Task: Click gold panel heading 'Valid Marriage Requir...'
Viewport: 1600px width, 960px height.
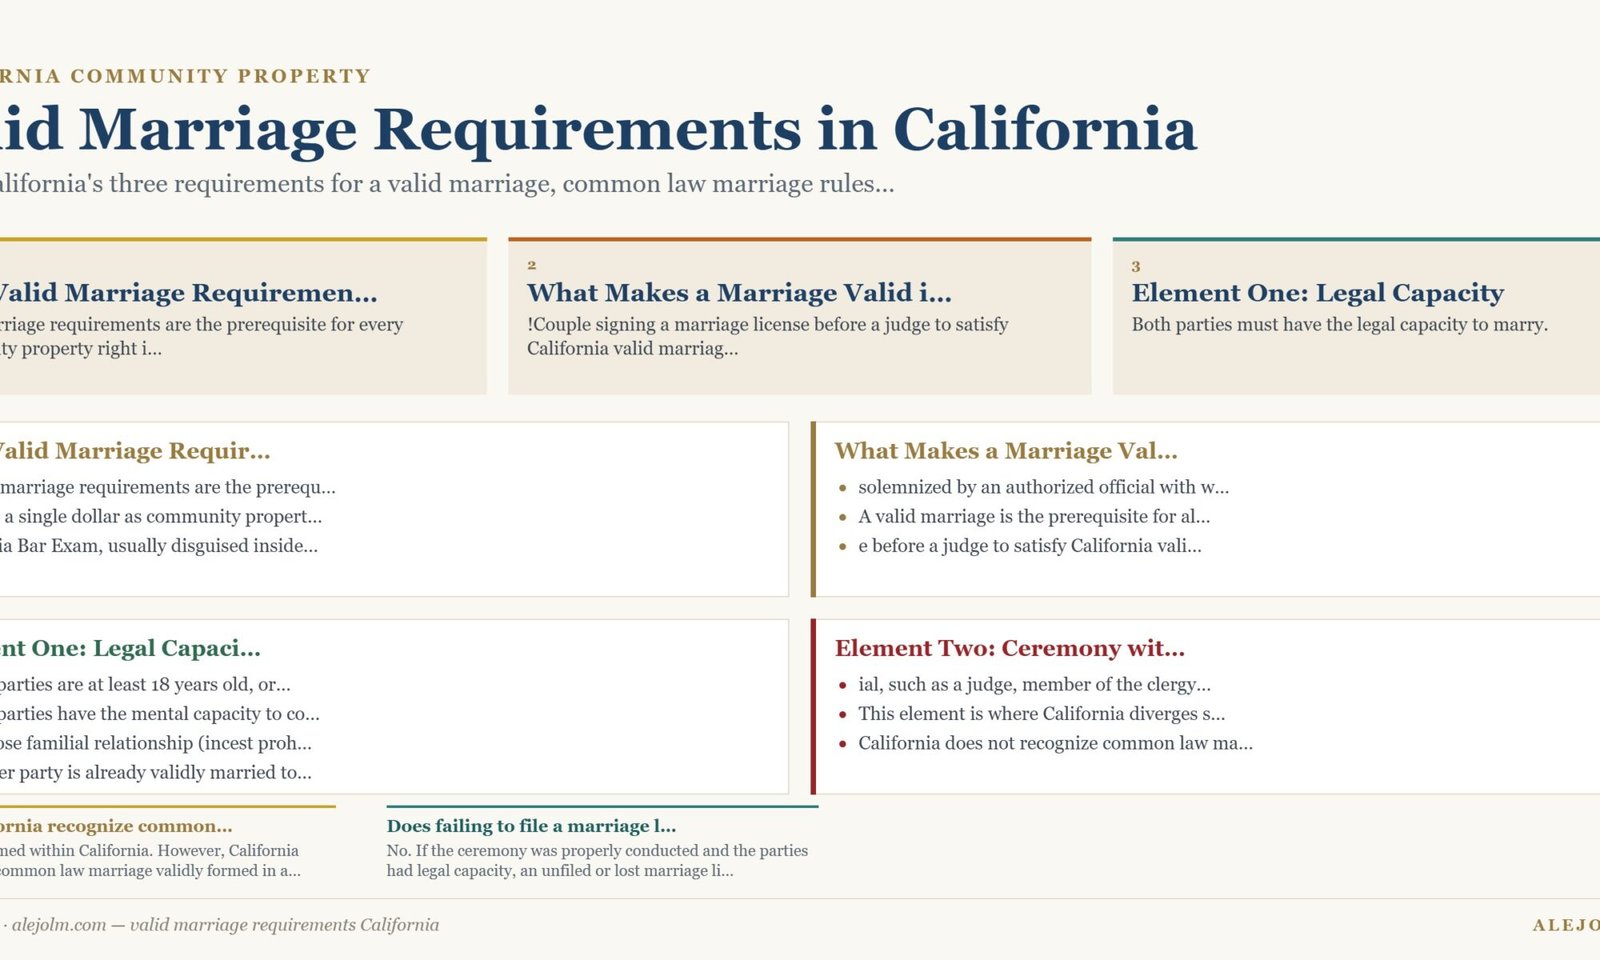Action: coord(135,451)
